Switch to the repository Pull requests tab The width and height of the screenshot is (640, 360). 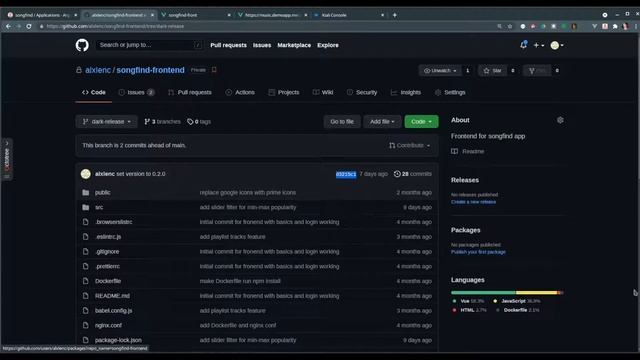(x=190, y=92)
